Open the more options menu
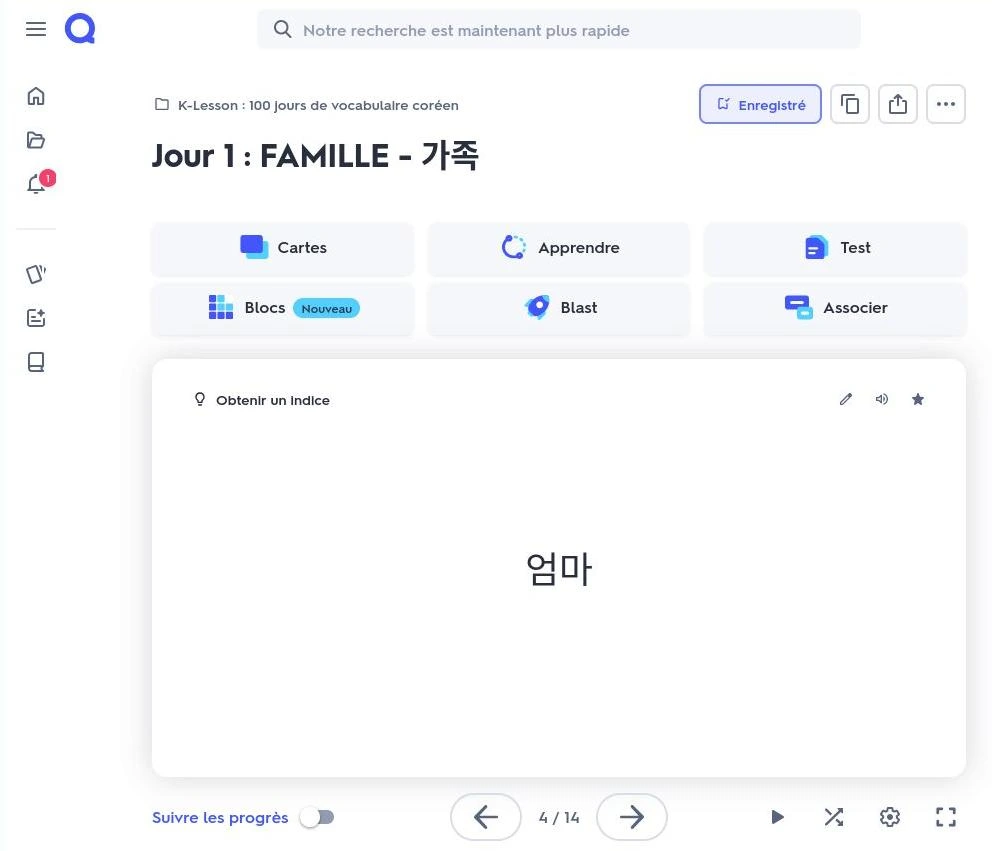The image size is (992, 851). pyautogui.click(x=946, y=104)
